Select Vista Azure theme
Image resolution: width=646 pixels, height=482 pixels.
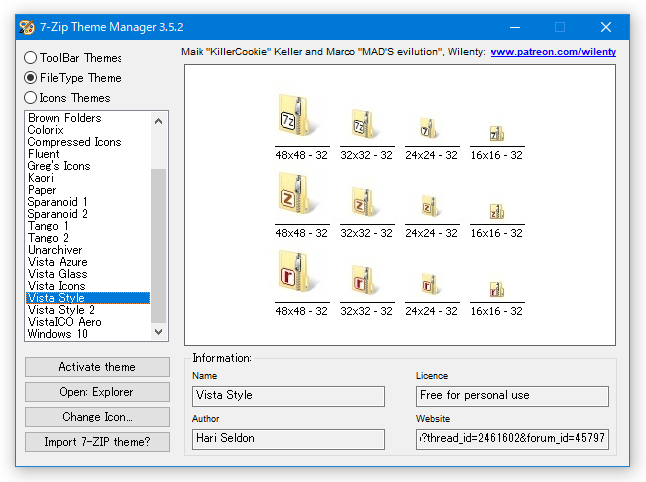click(x=88, y=262)
